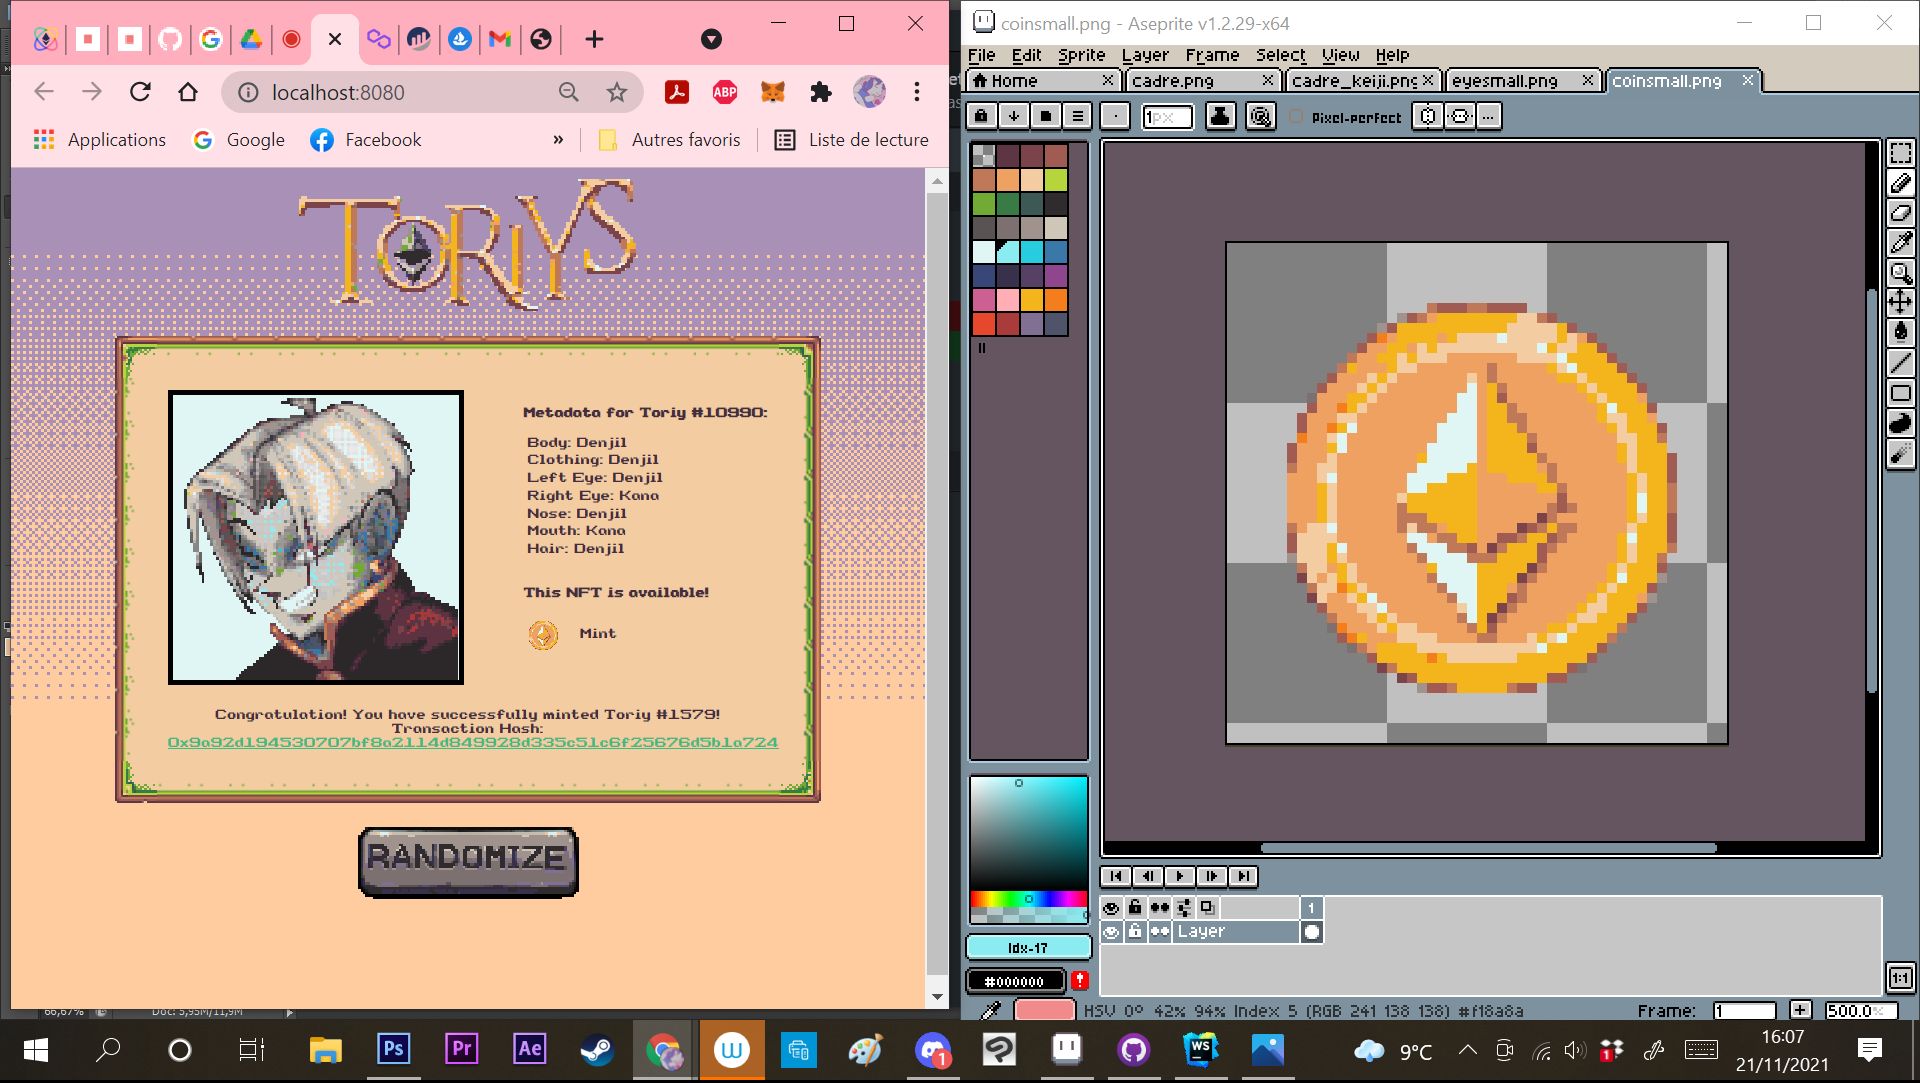
Task: Select the Zoom tool in Aseprite toolbox
Action: (1900, 273)
